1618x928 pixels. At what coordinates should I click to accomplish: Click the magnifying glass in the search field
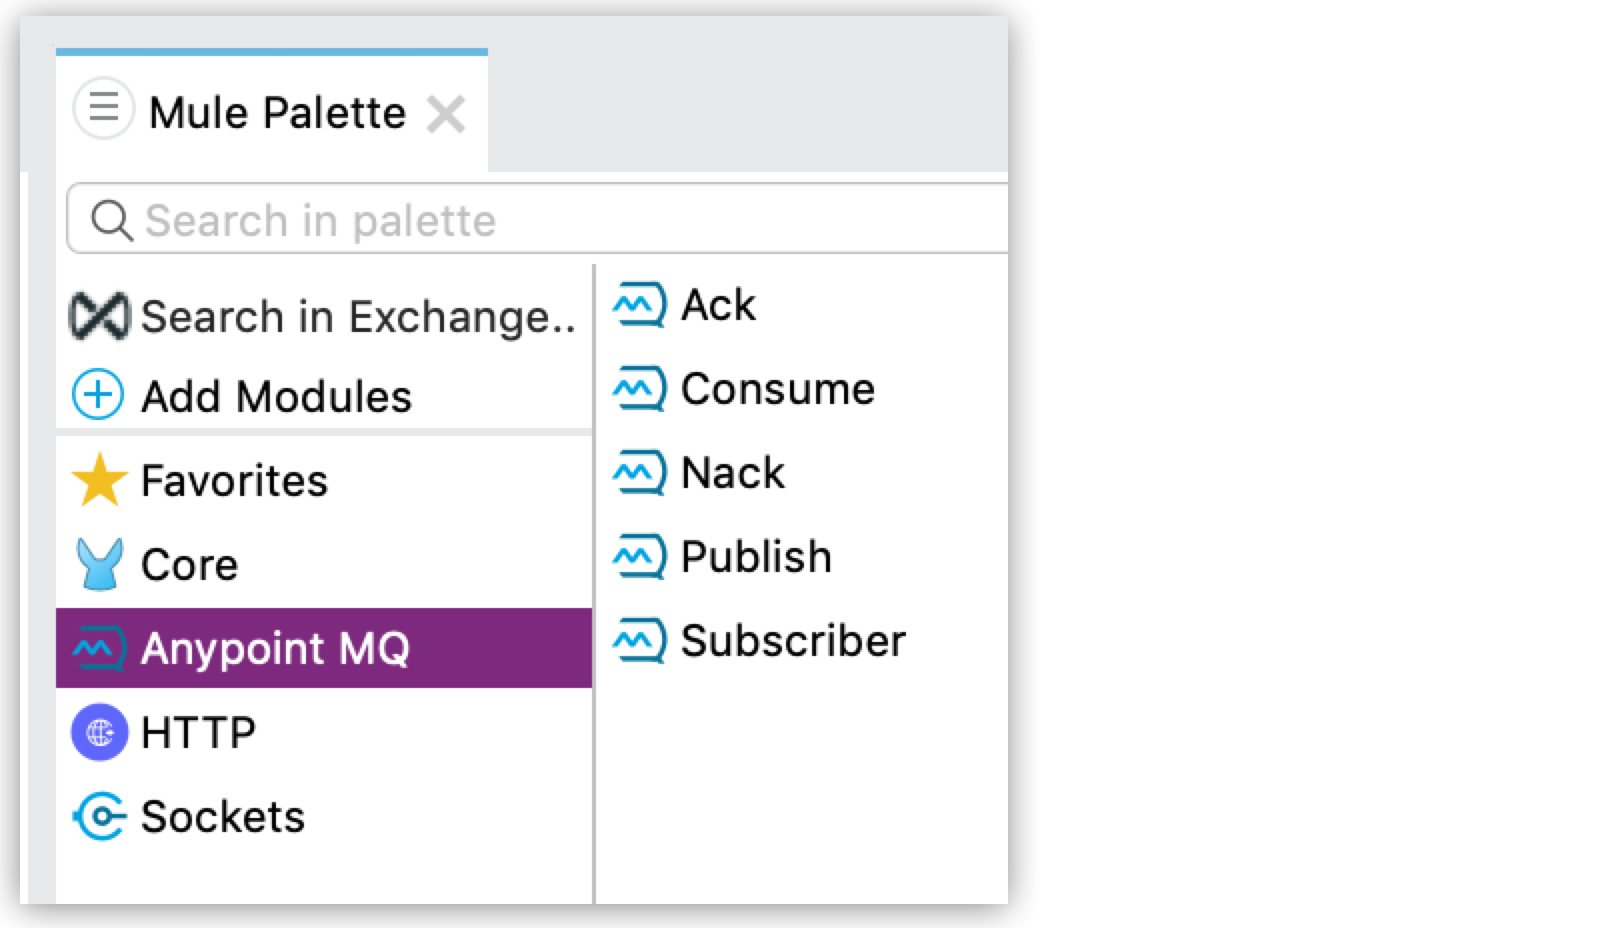pos(111,220)
